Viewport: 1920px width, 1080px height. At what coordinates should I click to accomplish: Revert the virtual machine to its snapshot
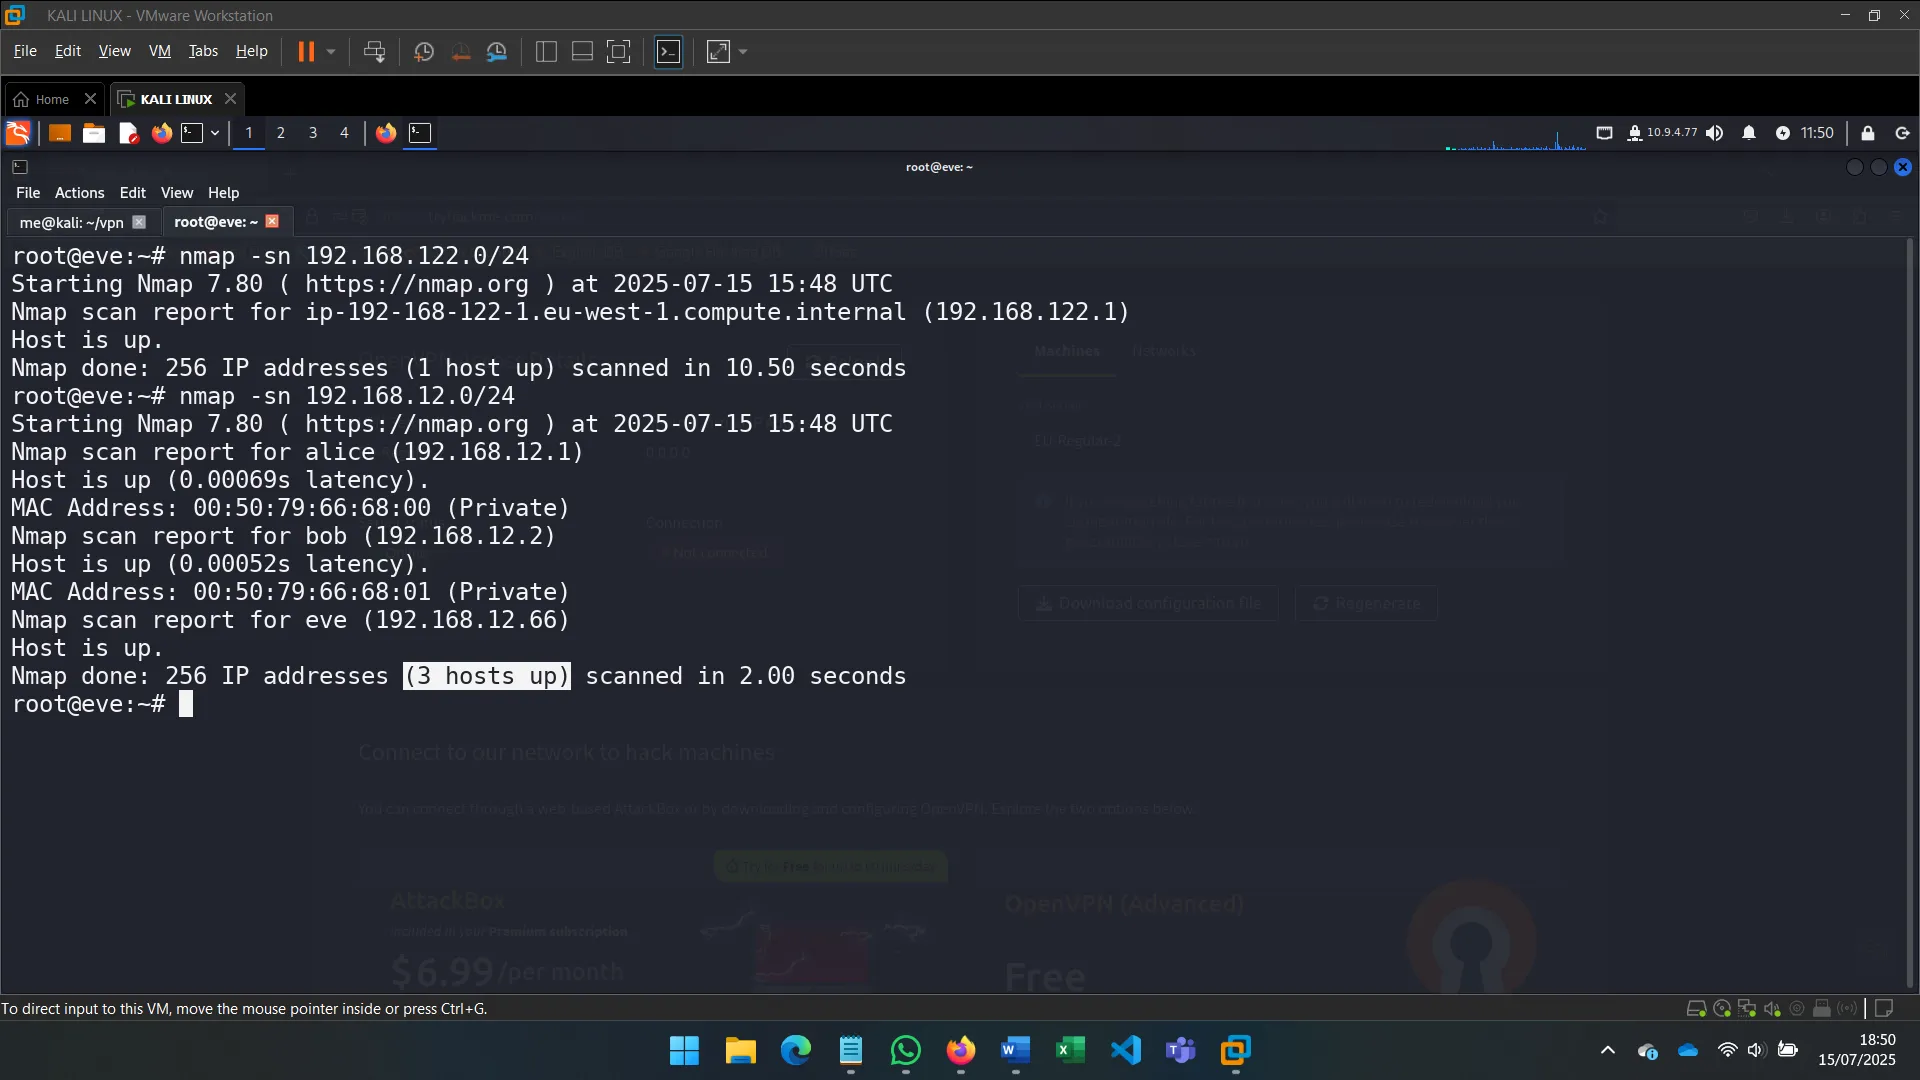pyautogui.click(x=460, y=51)
